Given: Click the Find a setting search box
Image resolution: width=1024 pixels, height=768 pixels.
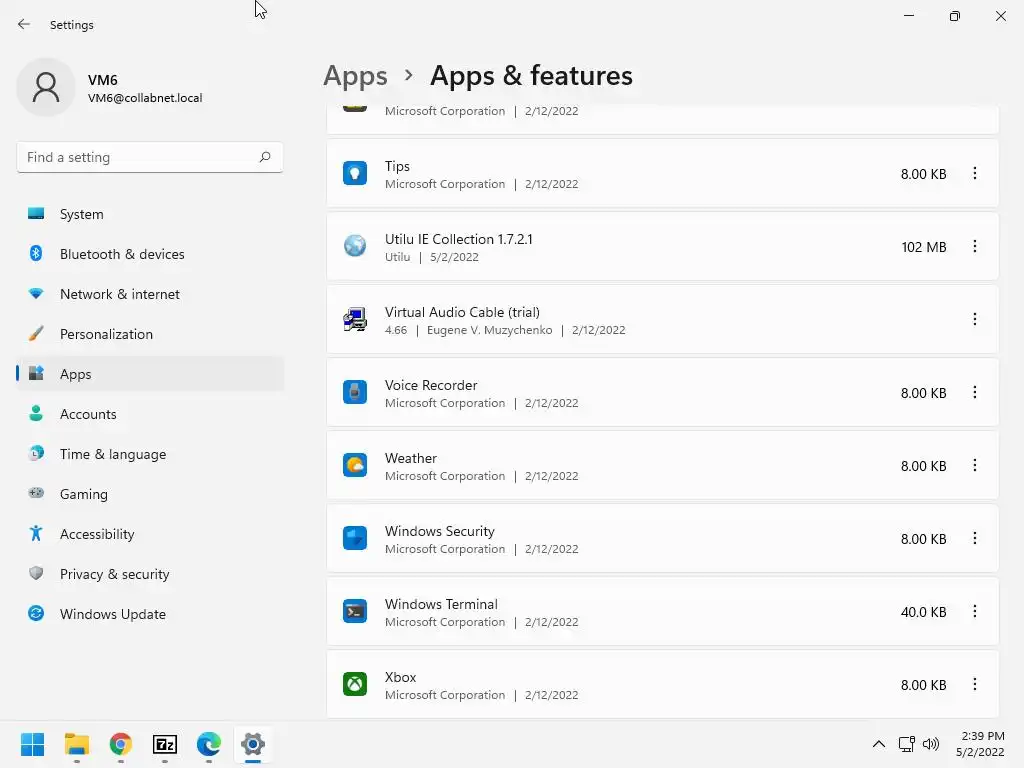Looking at the screenshot, I should 138,157.
